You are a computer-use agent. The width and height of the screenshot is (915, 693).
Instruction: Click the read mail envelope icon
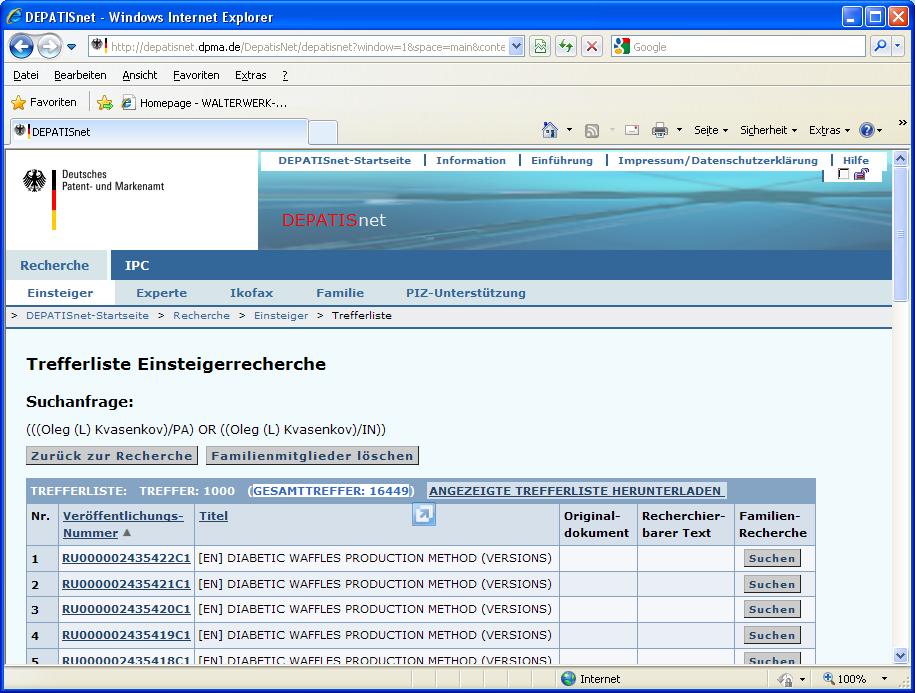(632, 130)
